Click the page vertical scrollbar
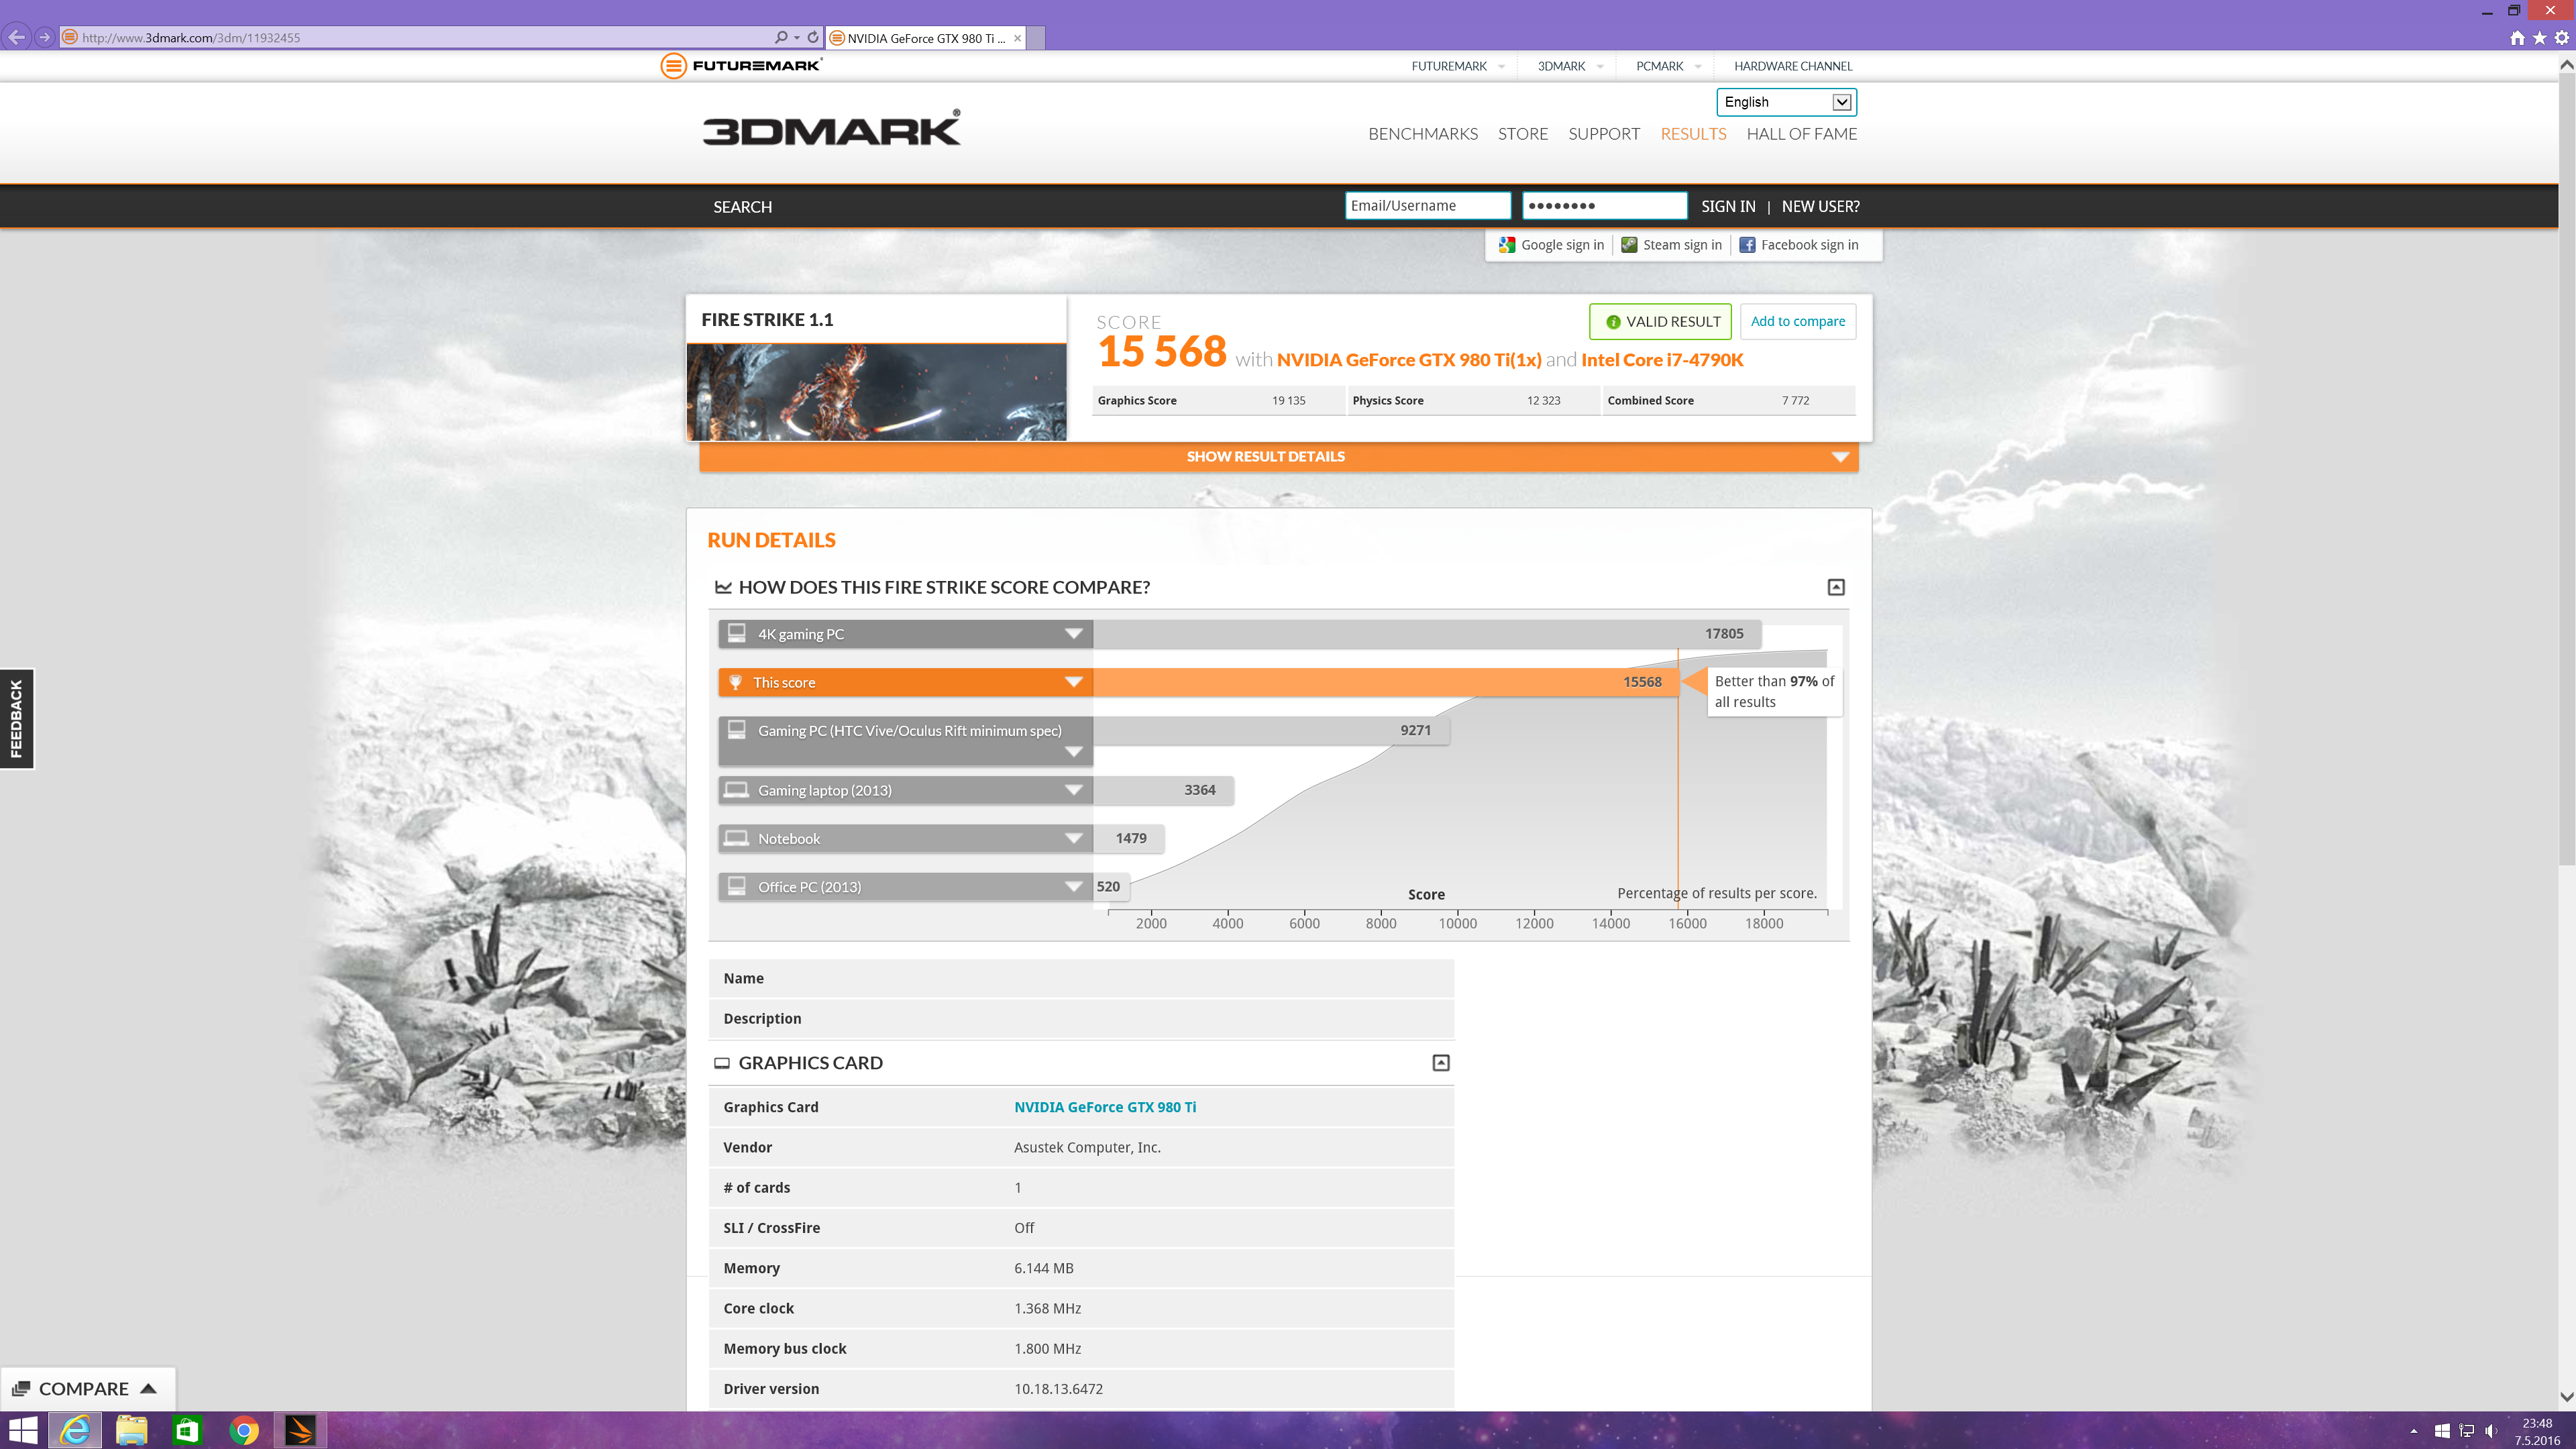The image size is (2576, 1449). 2566,470
